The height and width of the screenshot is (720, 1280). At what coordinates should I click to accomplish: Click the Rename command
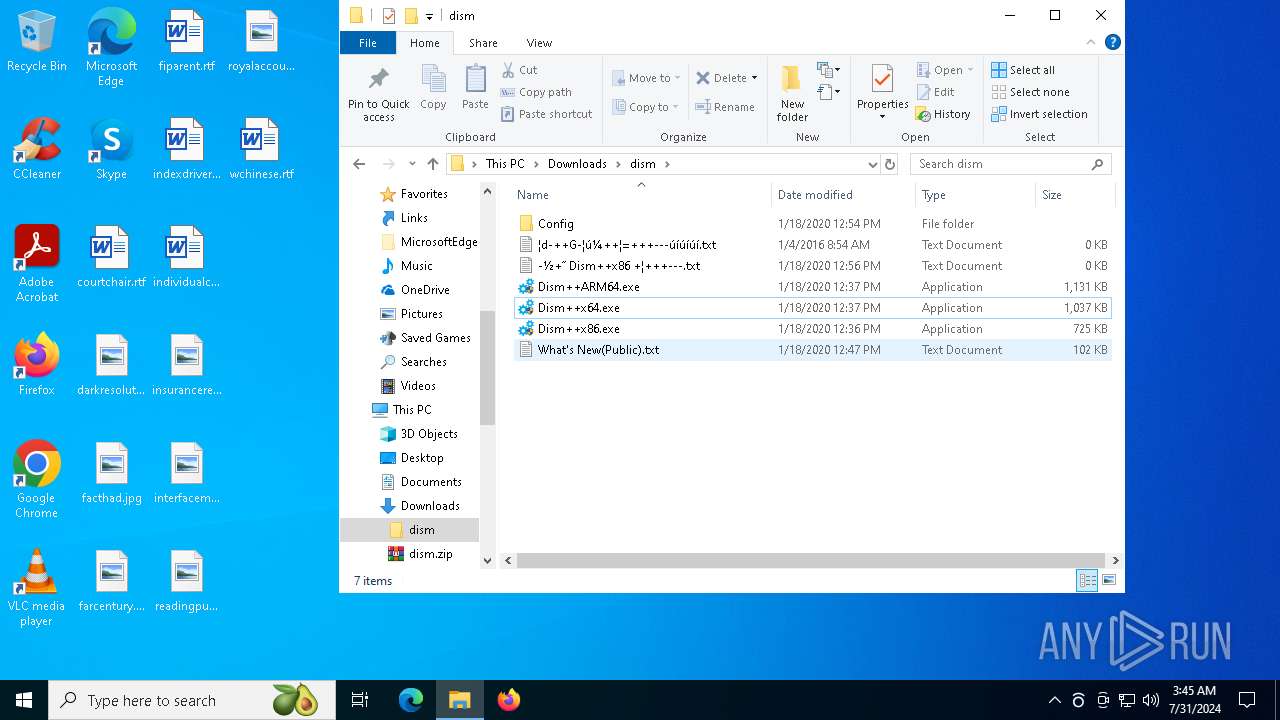tap(725, 107)
